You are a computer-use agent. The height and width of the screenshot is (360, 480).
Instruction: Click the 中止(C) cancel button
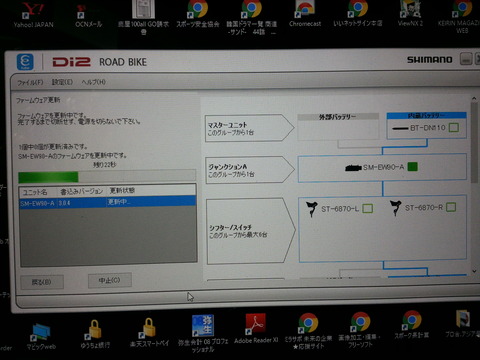click(x=110, y=280)
